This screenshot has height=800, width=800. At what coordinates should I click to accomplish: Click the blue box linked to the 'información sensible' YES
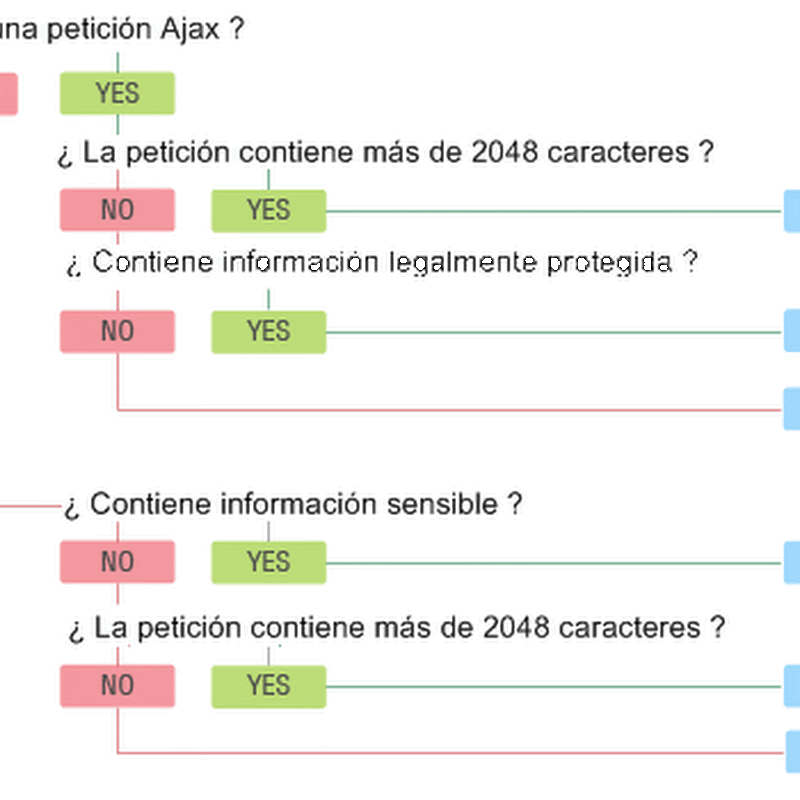pyautogui.click(x=792, y=562)
